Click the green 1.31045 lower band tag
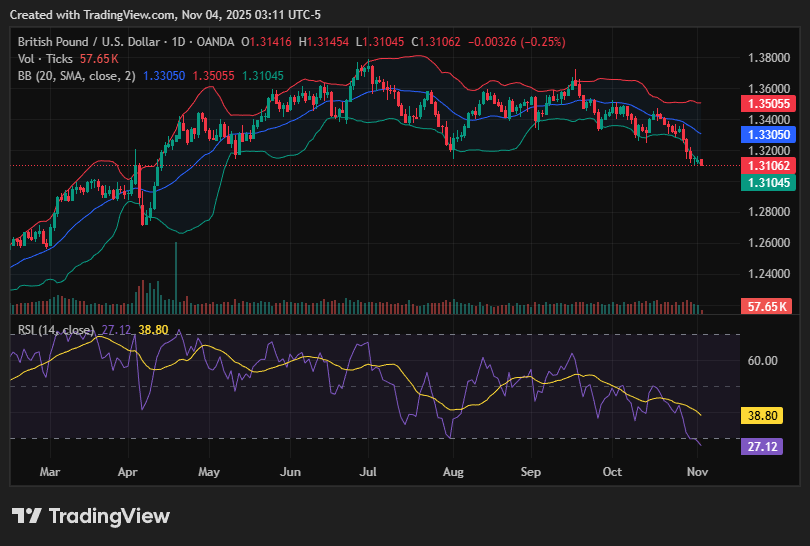Image resolution: width=810 pixels, height=546 pixels. point(766,182)
